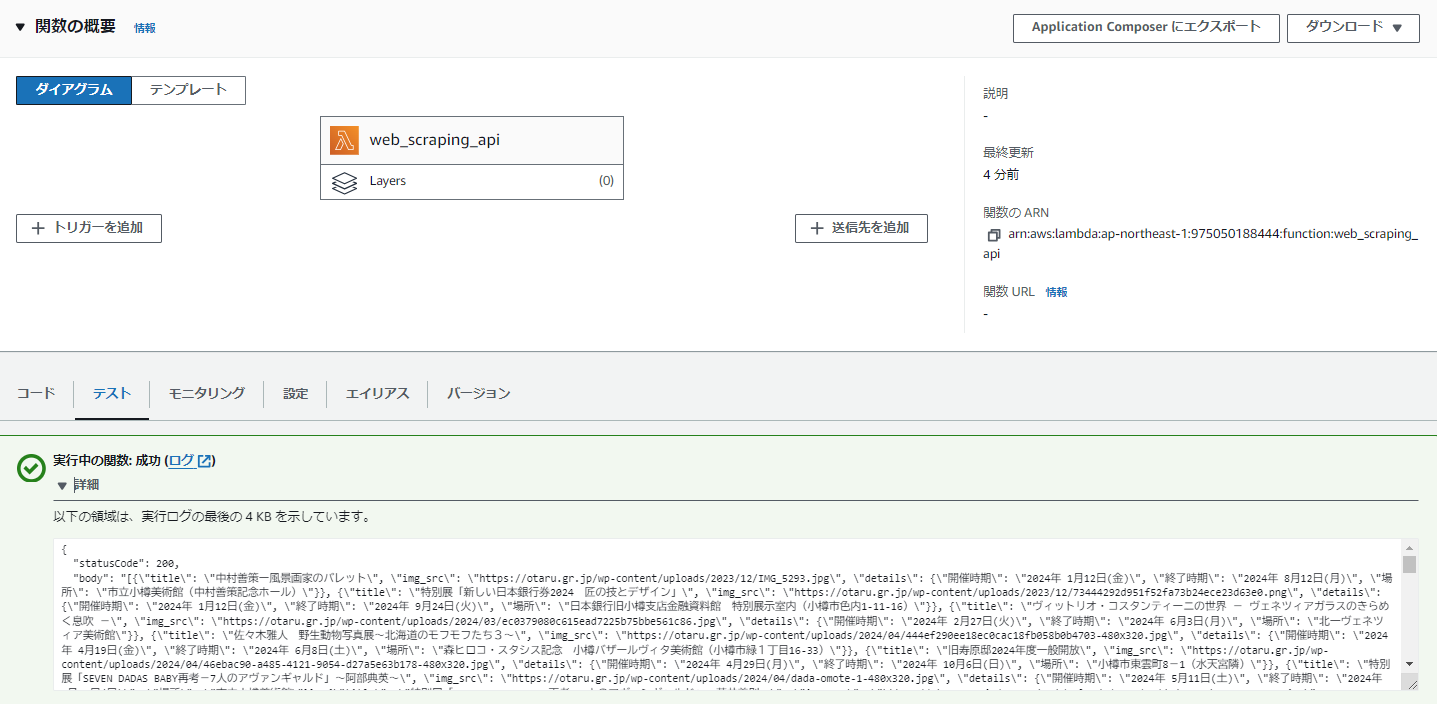
Task: Click the Layers icon in the diagram
Action: [345, 182]
